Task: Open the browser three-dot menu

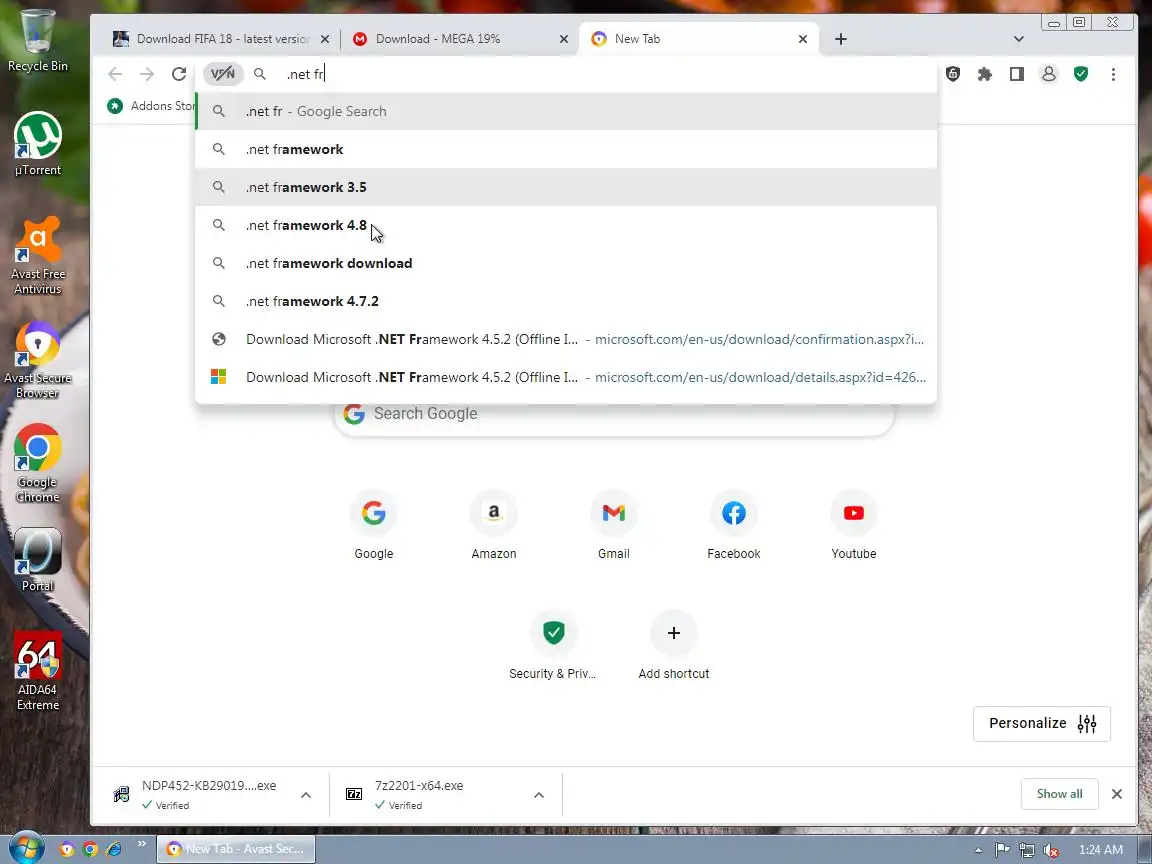Action: 1113,73
